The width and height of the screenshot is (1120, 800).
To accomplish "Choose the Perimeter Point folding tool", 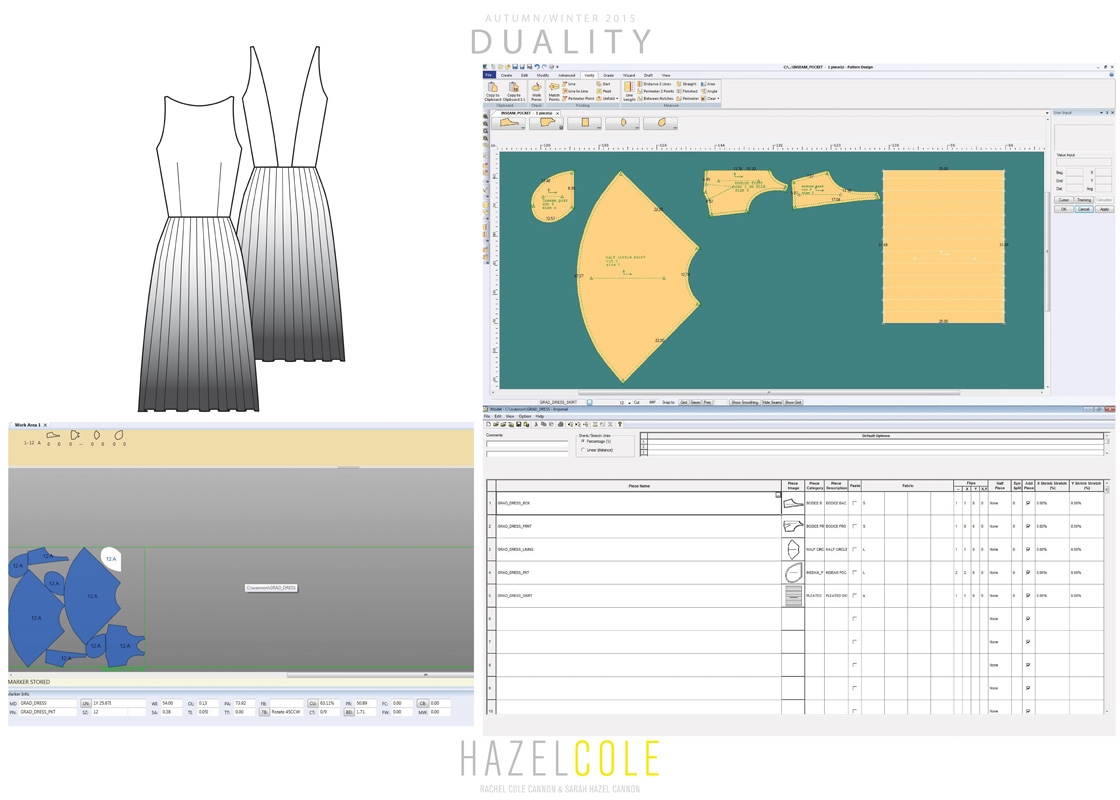I will (578, 99).
